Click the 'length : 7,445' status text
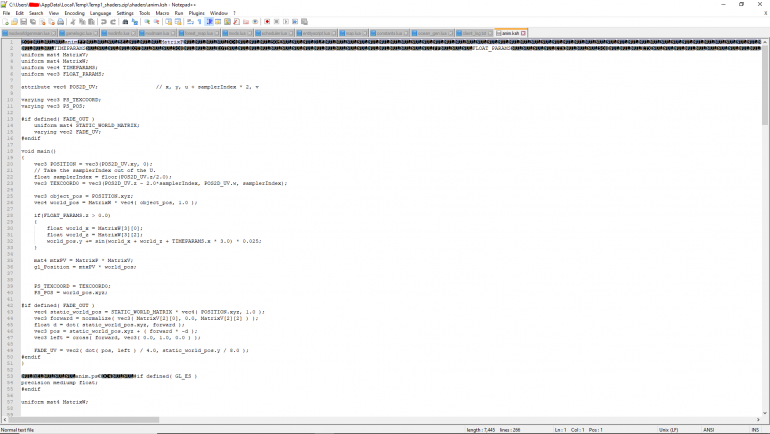 click(x=481, y=430)
